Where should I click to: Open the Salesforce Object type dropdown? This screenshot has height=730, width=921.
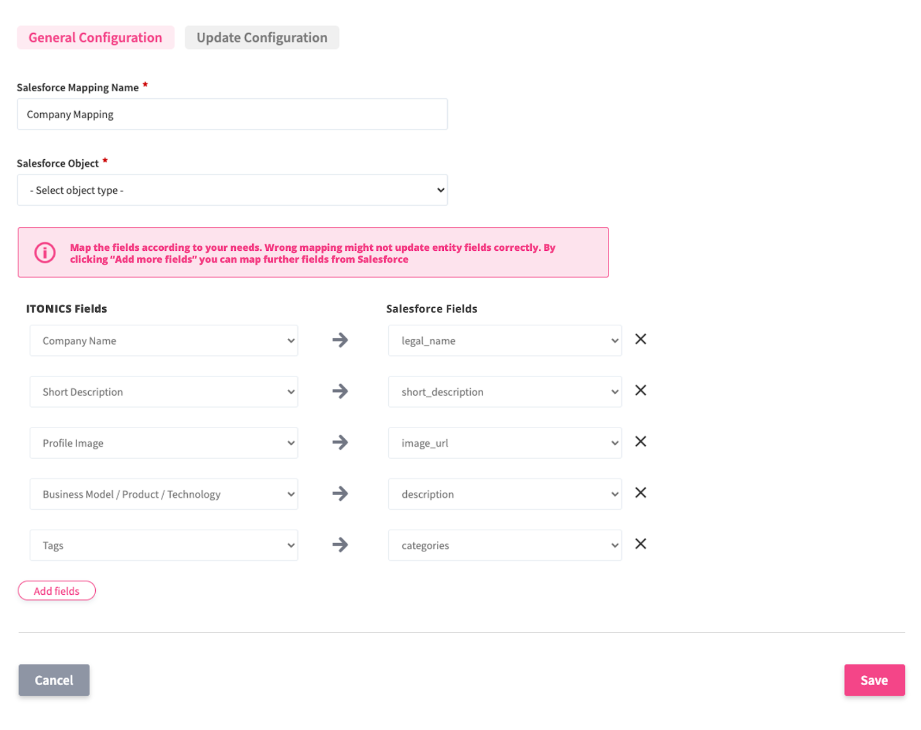[x=232, y=190]
